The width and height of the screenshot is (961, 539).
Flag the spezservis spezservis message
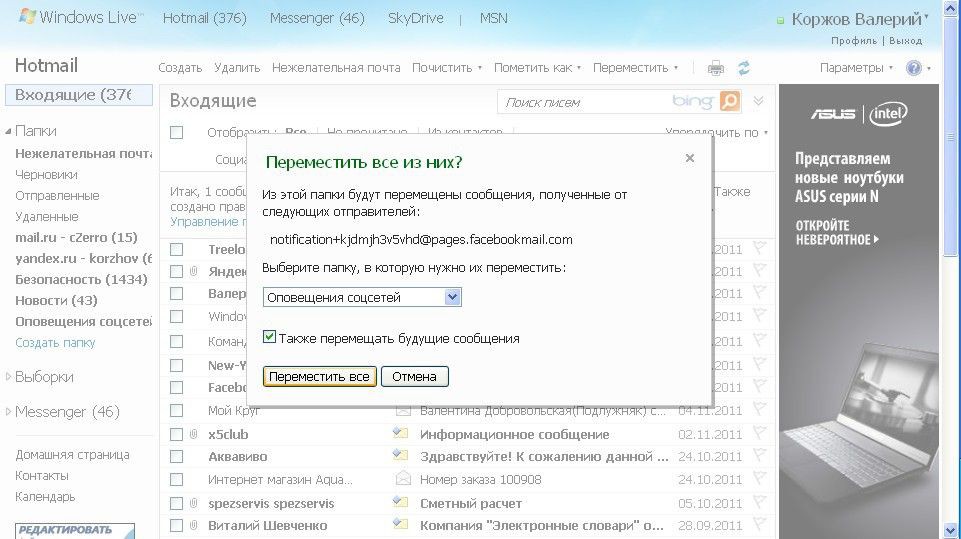tap(760, 502)
